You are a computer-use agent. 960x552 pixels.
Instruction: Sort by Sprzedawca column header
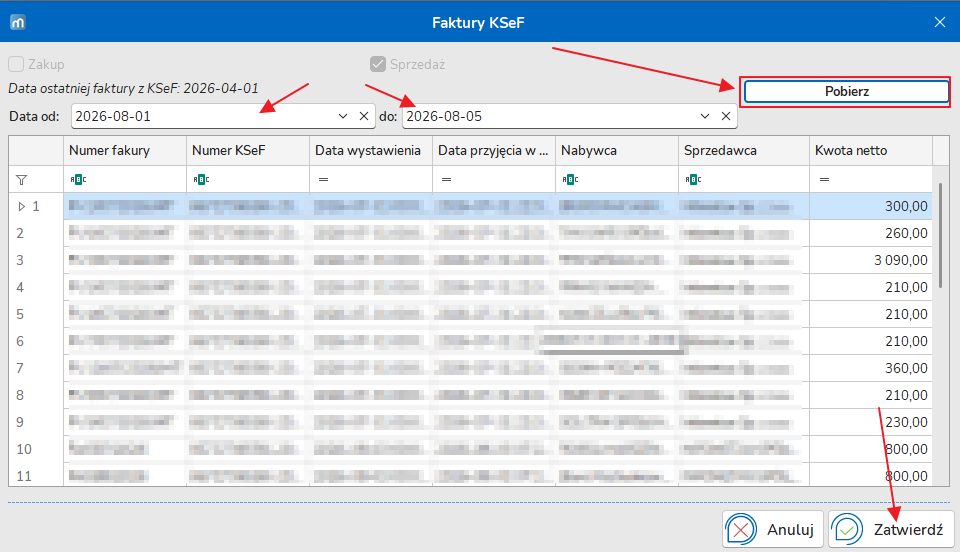click(x=744, y=151)
